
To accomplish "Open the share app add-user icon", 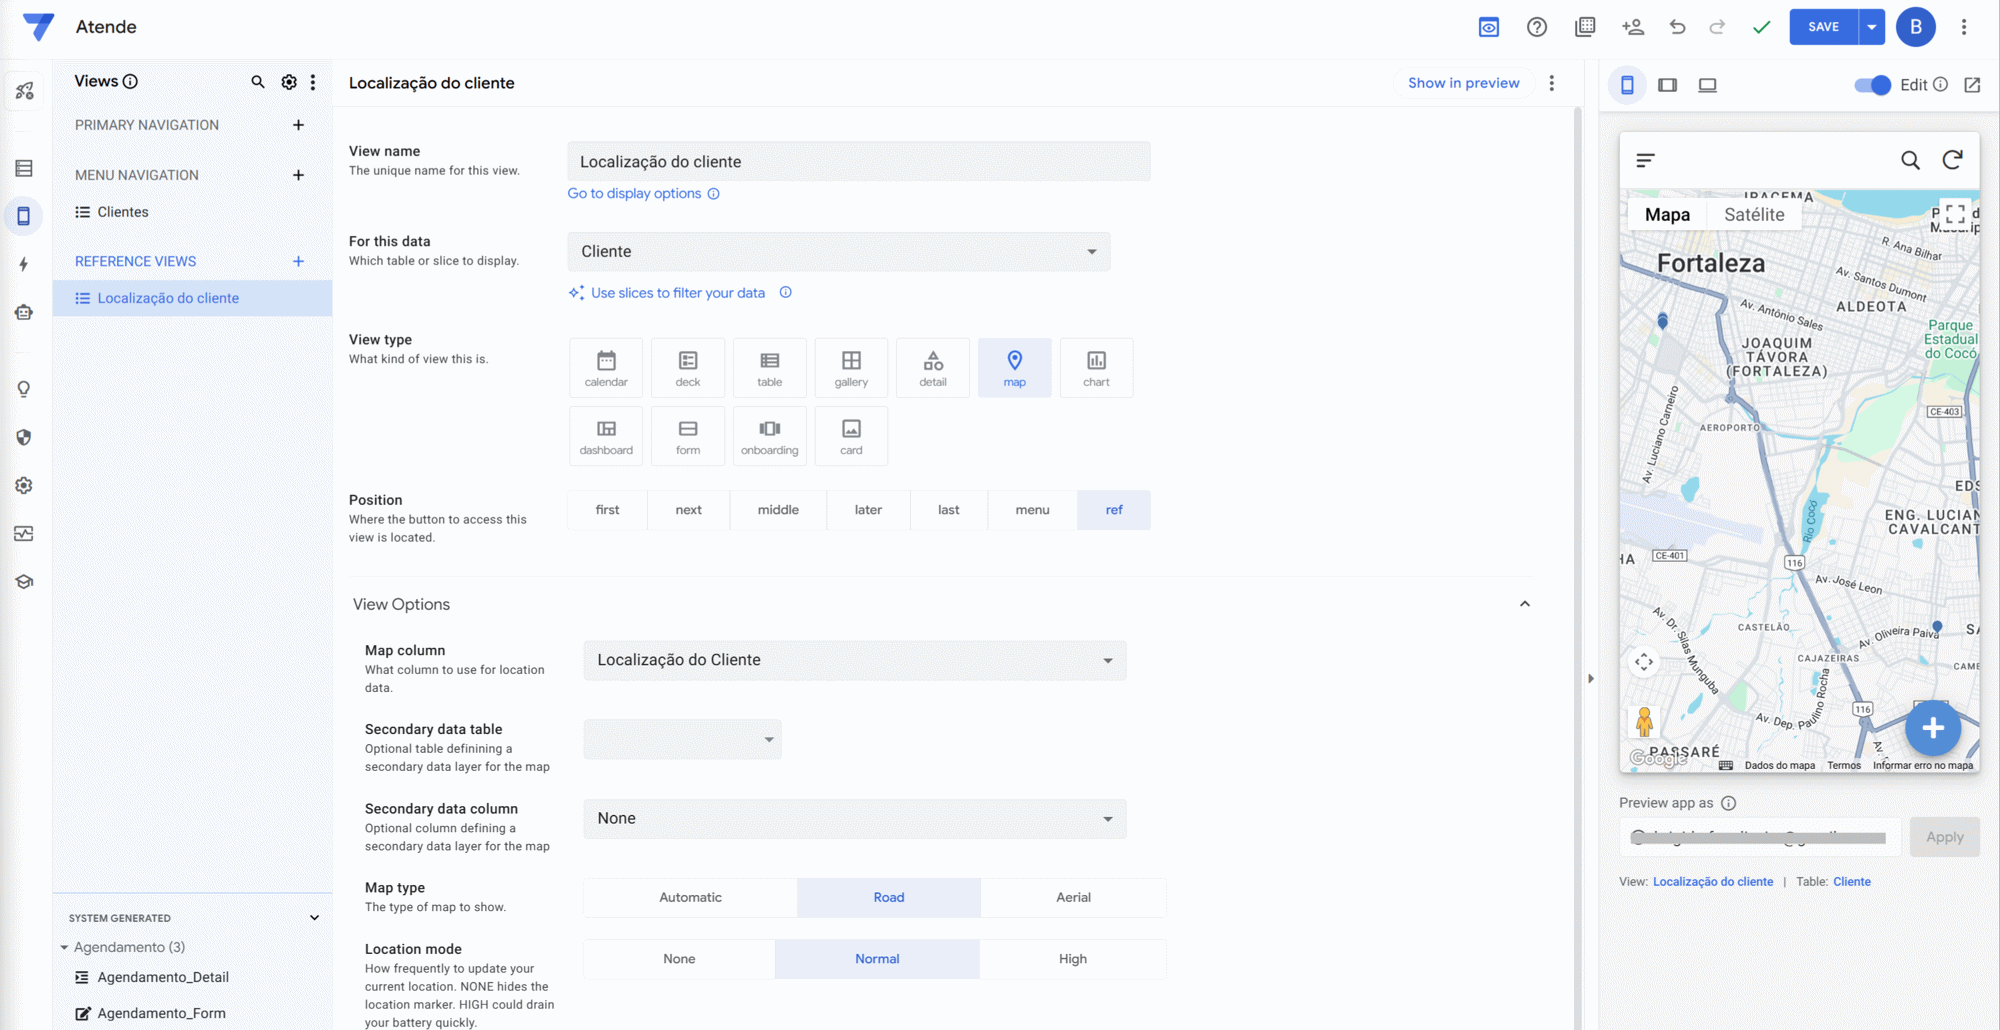I will 1632,27.
